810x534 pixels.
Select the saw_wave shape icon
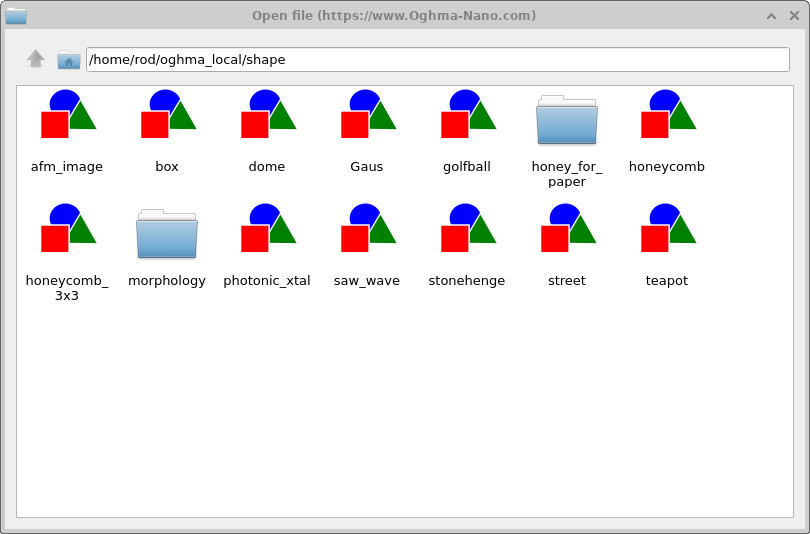point(368,228)
